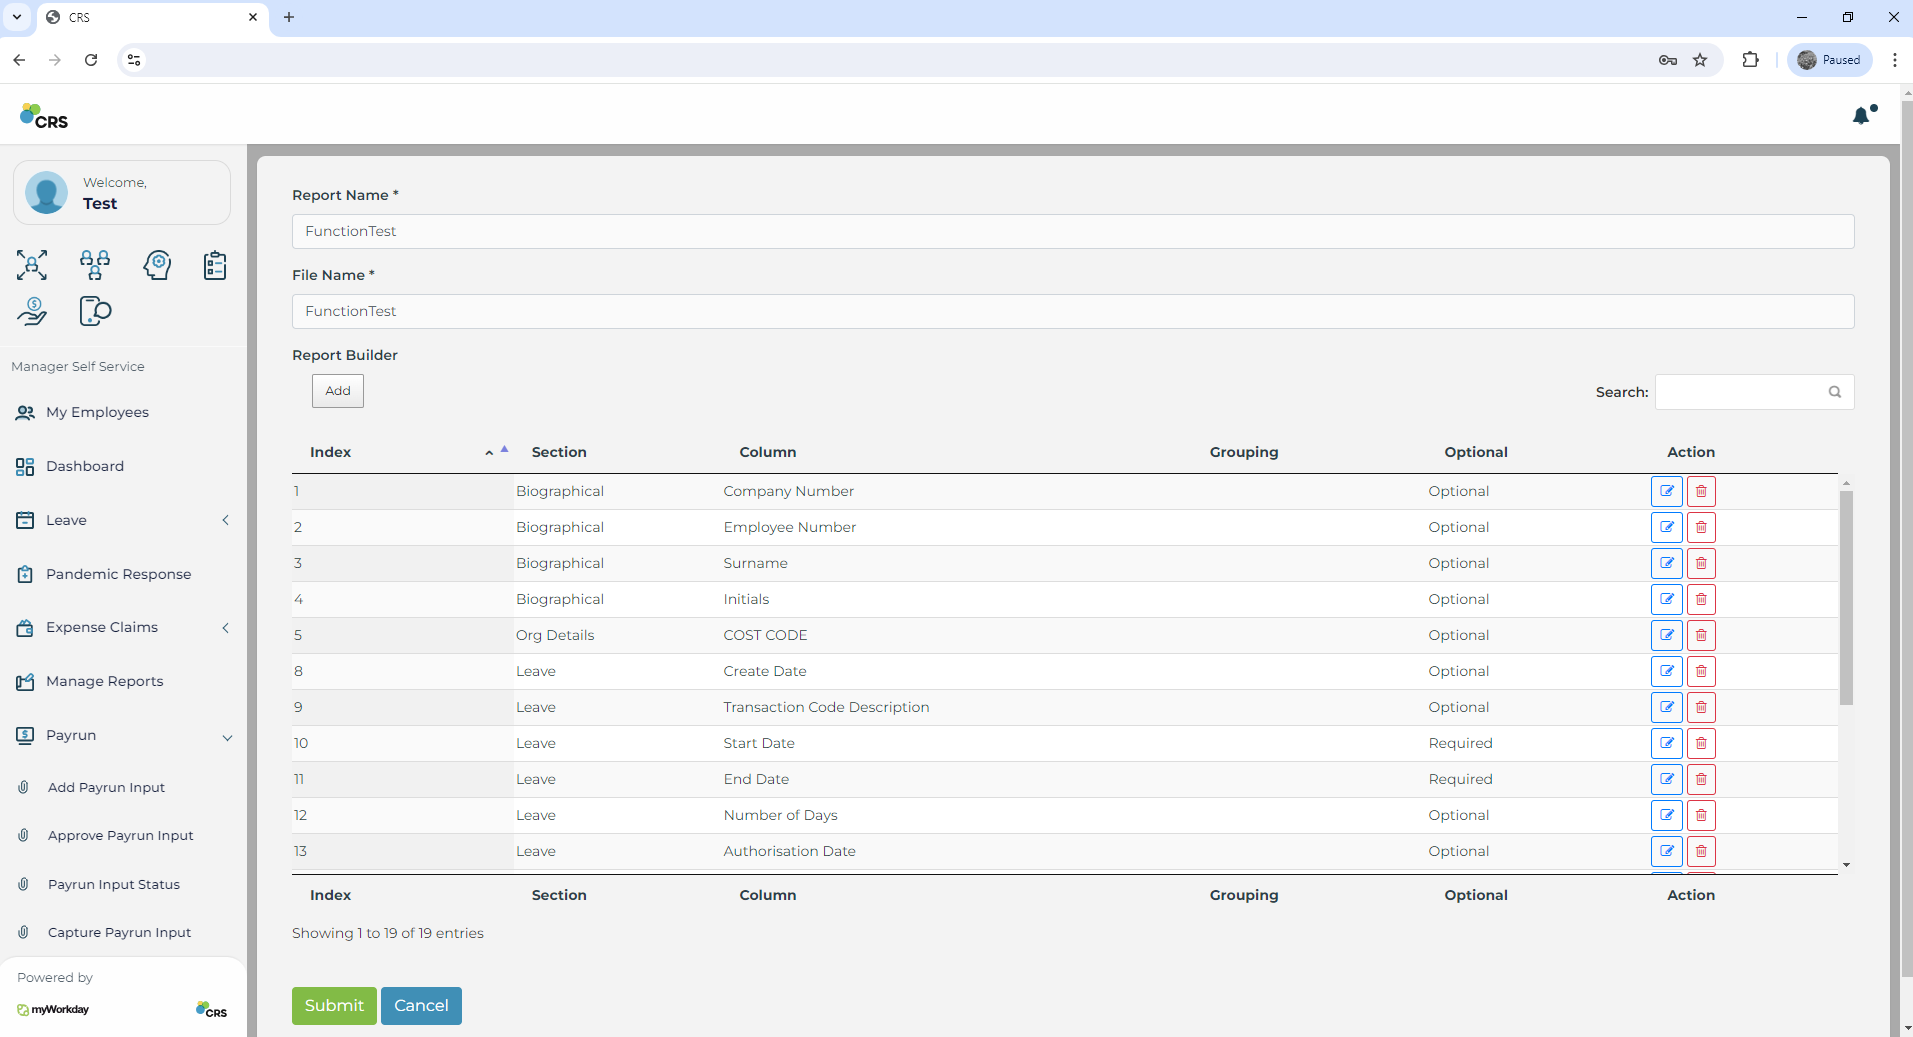Click the Add button in Report Builder
1913x1037 pixels.
click(x=338, y=391)
